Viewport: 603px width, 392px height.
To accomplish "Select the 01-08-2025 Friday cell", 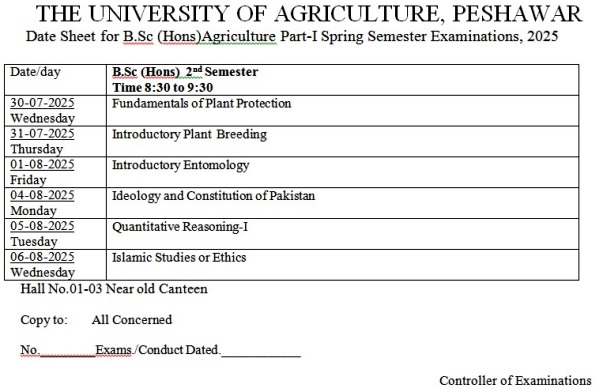I will 55,172.
